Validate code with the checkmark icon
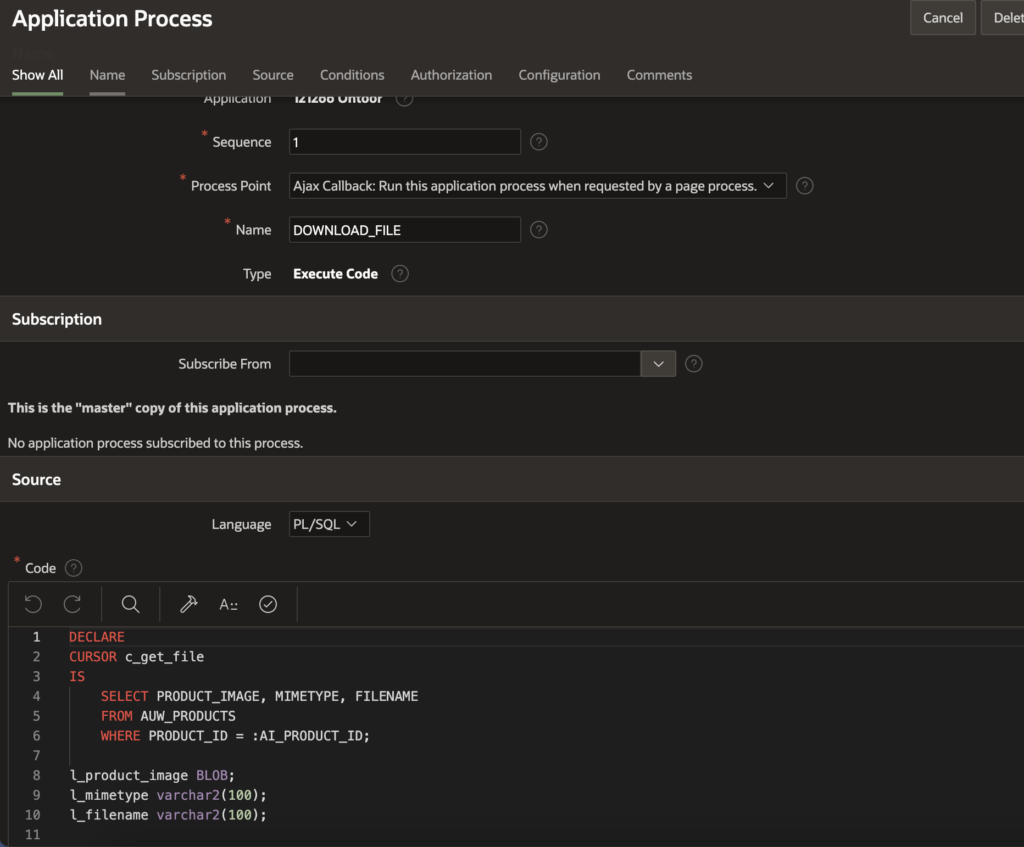The height and width of the screenshot is (847, 1024). click(268, 604)
